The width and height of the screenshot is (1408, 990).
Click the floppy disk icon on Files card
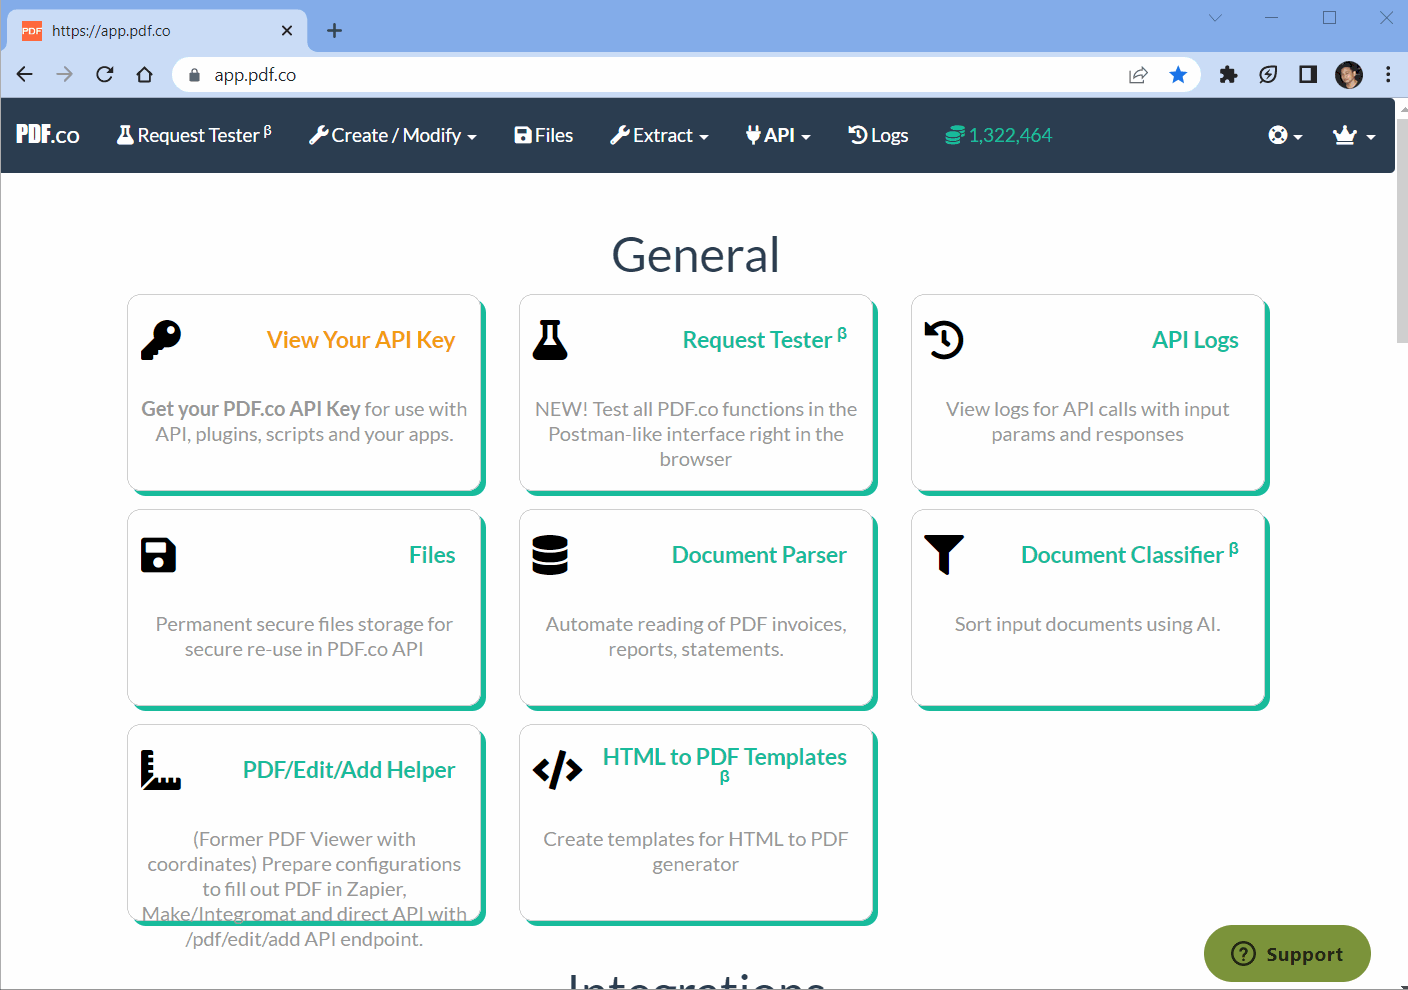pos(158,555)
